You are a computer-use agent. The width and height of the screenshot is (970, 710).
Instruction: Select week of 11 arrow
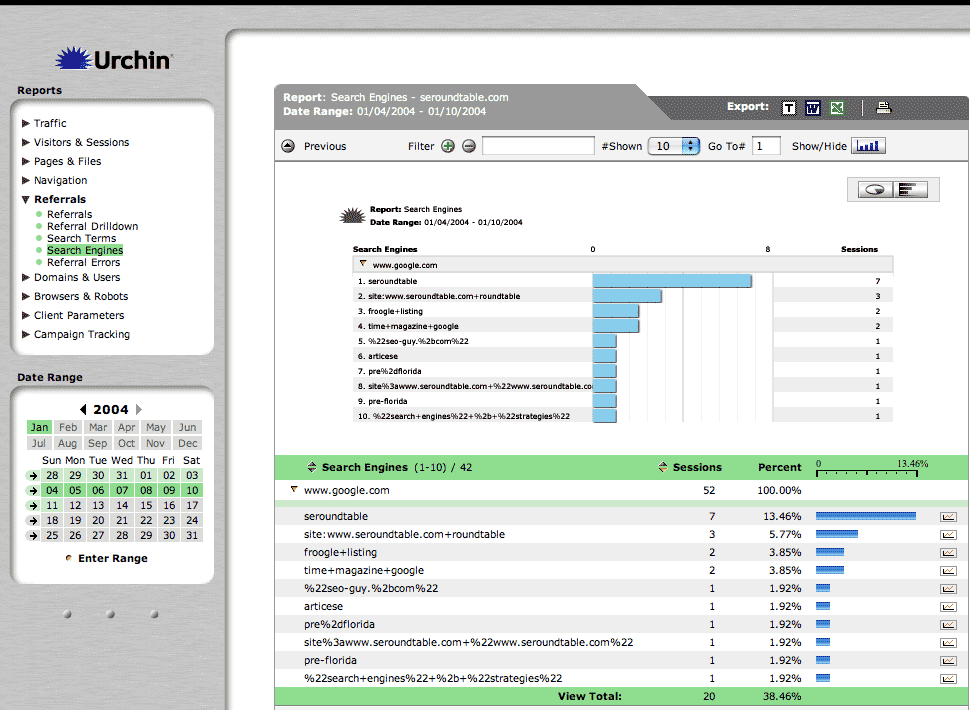coord(33,506)
